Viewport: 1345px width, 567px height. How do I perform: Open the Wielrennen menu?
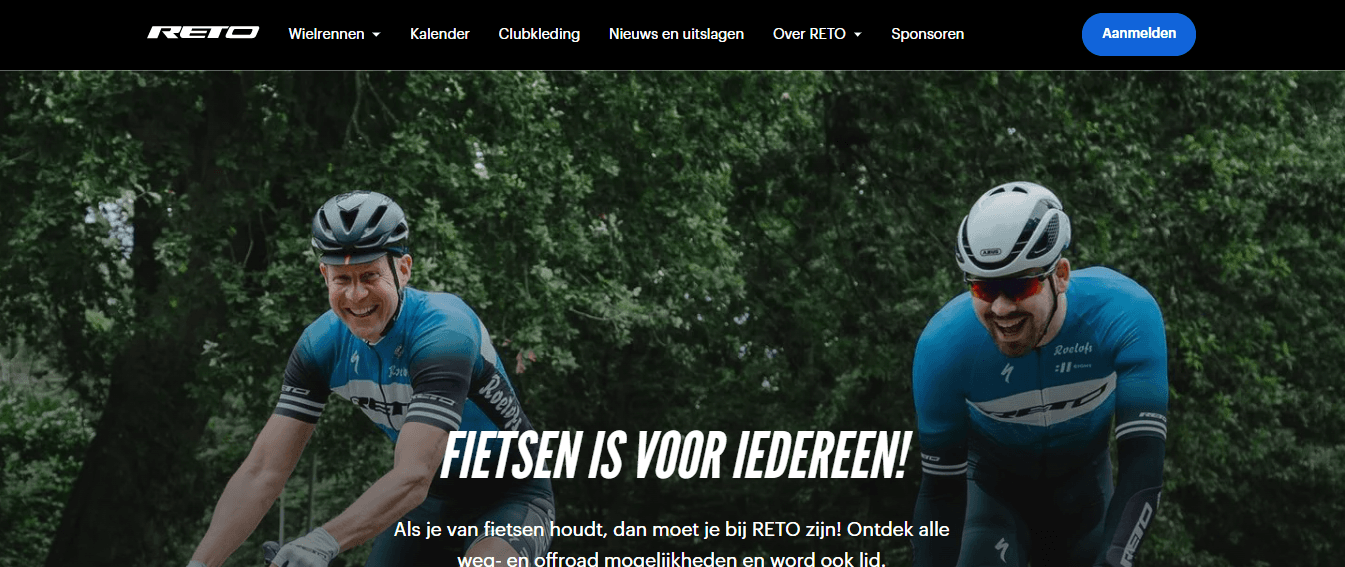coord(334,34)
